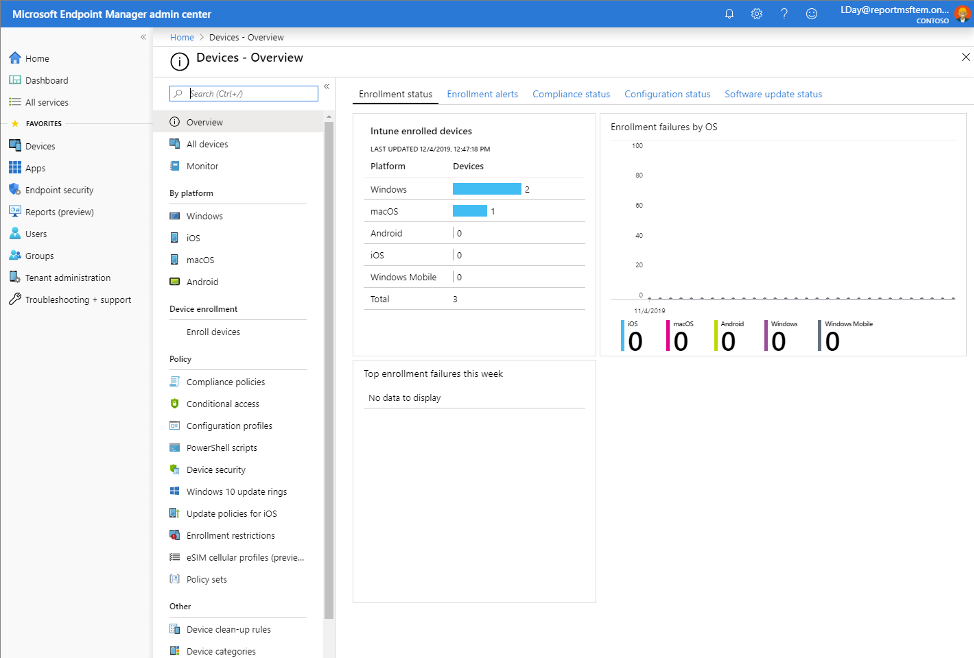
Task: Click the Home icon in left navigation
Action: (x=15, y=58)
